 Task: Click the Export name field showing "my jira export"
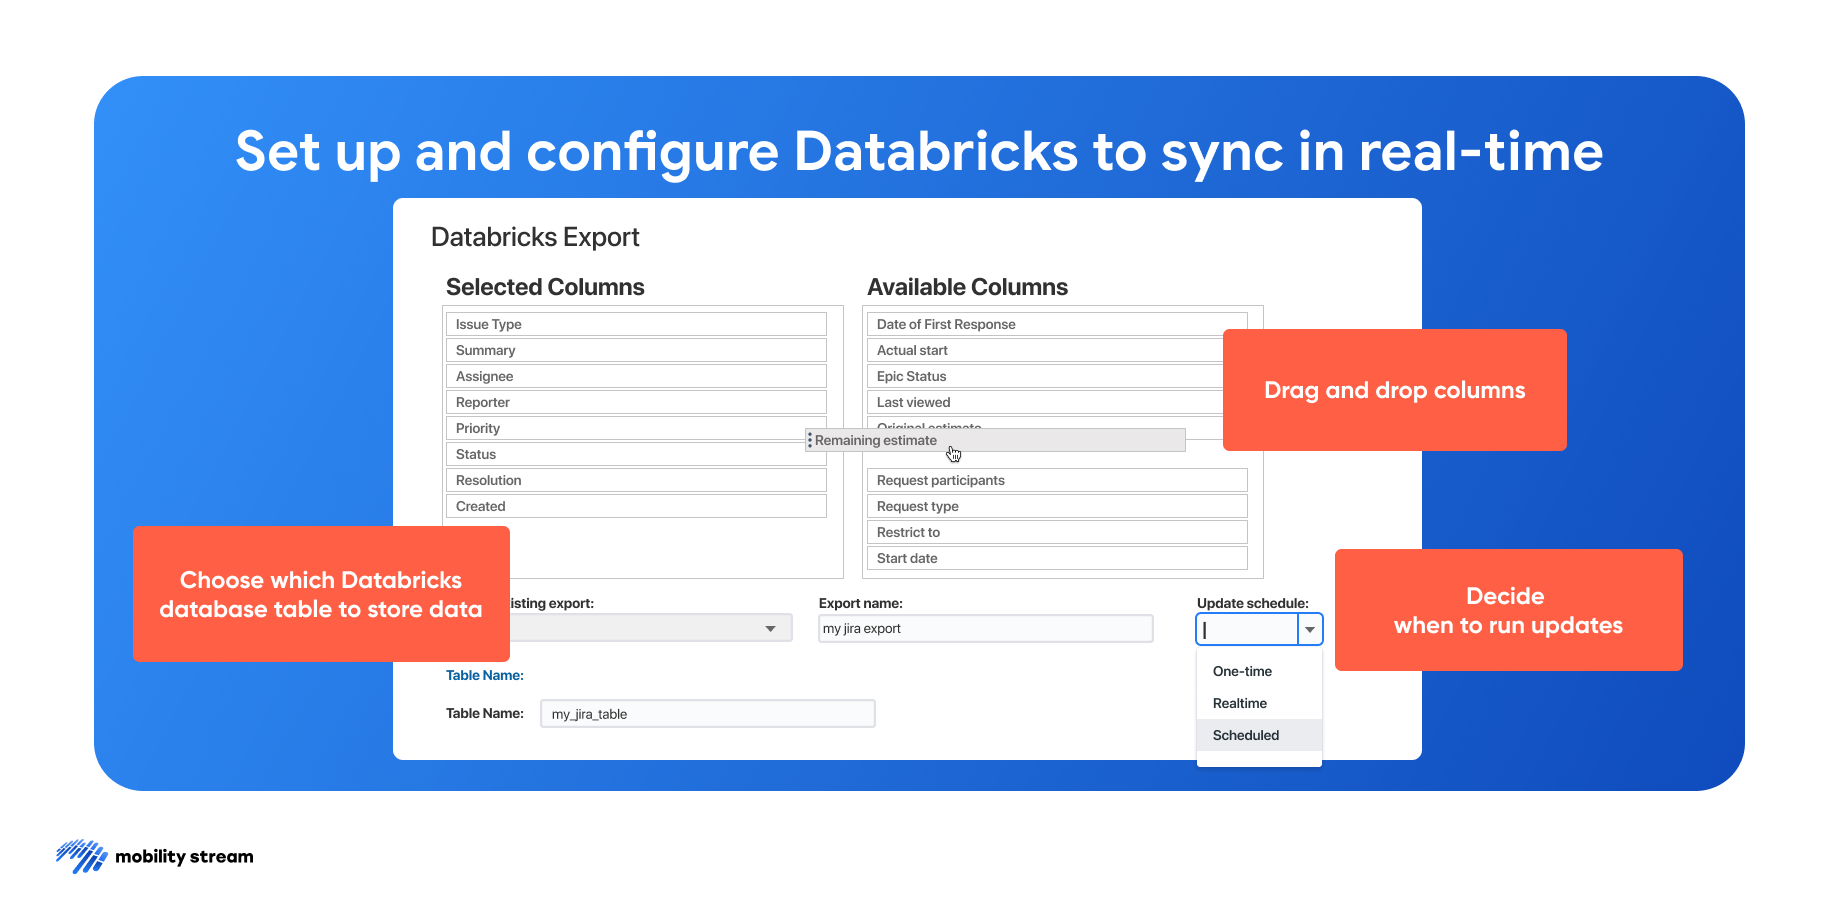click(x=985, y=628)
